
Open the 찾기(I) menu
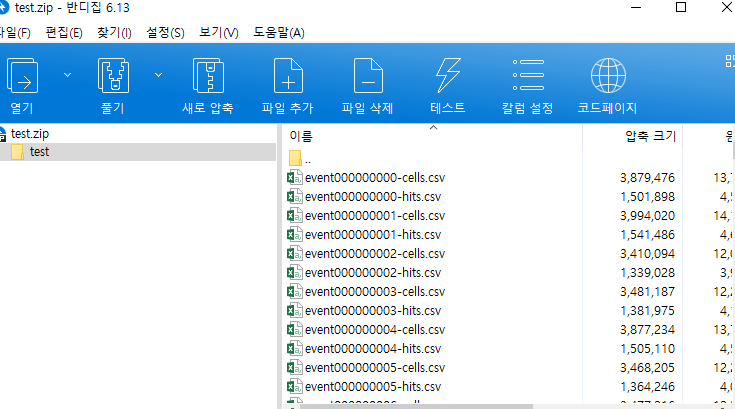click(x=114, y=33)
